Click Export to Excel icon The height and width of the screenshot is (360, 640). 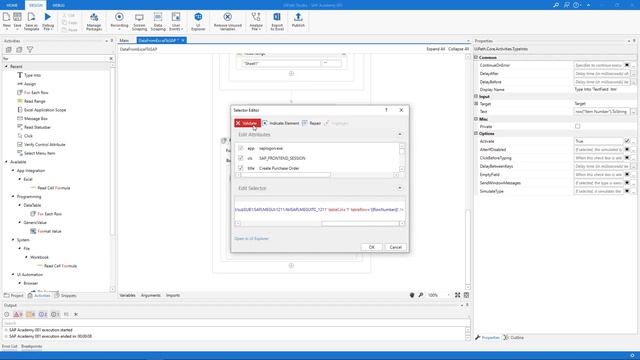[277, 17]
